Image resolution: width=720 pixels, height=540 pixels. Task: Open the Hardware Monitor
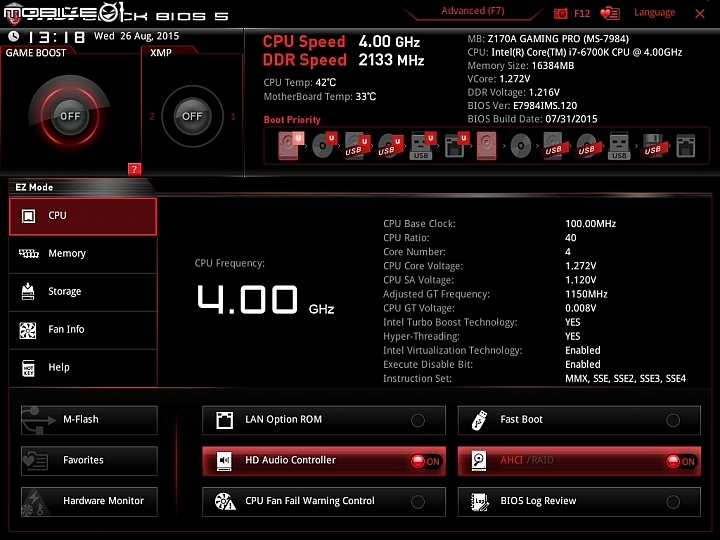click(89, 501)
